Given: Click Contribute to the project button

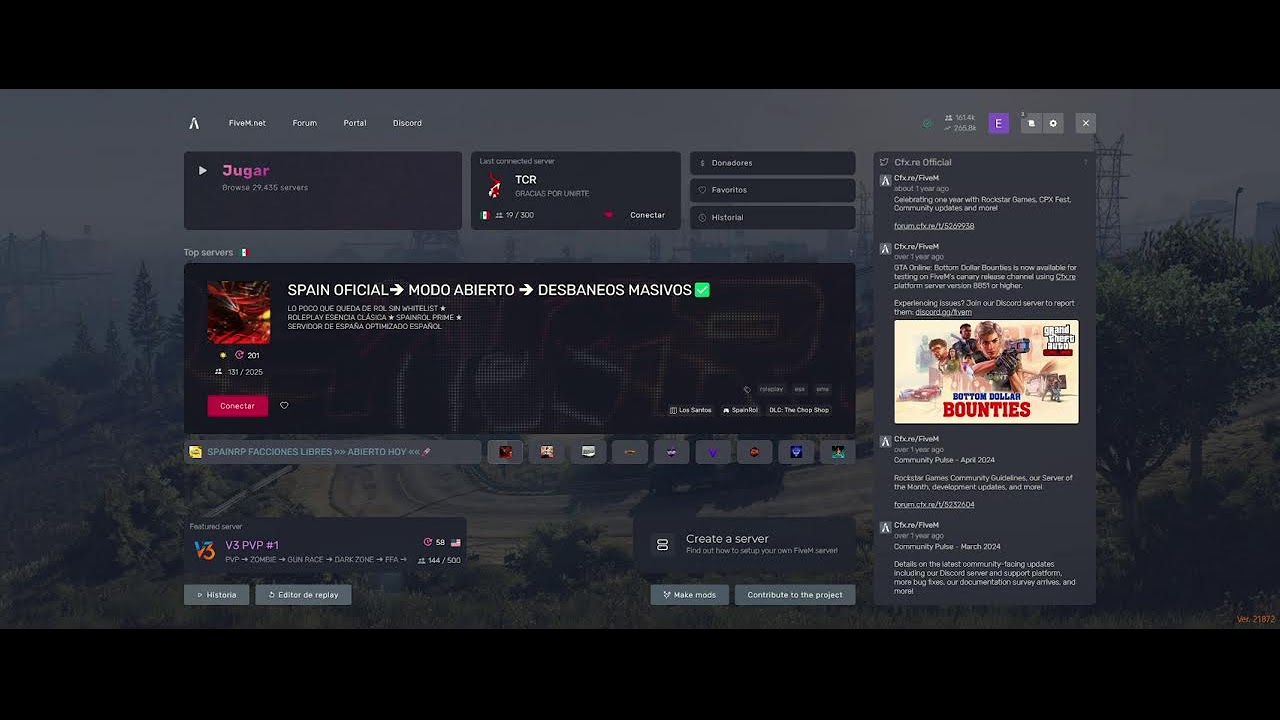Looking at the screenshot, I should pos(795,594).
